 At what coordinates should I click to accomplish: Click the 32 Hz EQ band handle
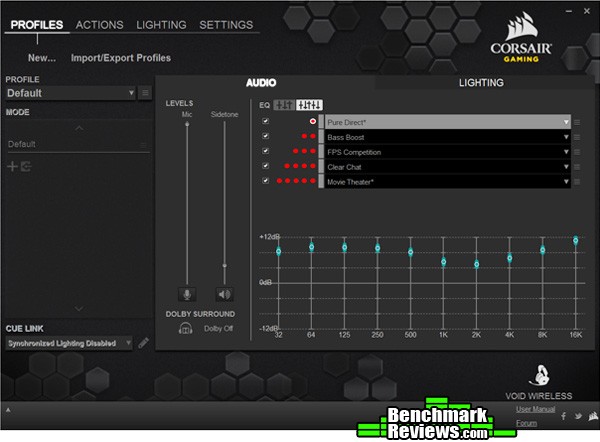pyautogui.click(x=279, y=251)
